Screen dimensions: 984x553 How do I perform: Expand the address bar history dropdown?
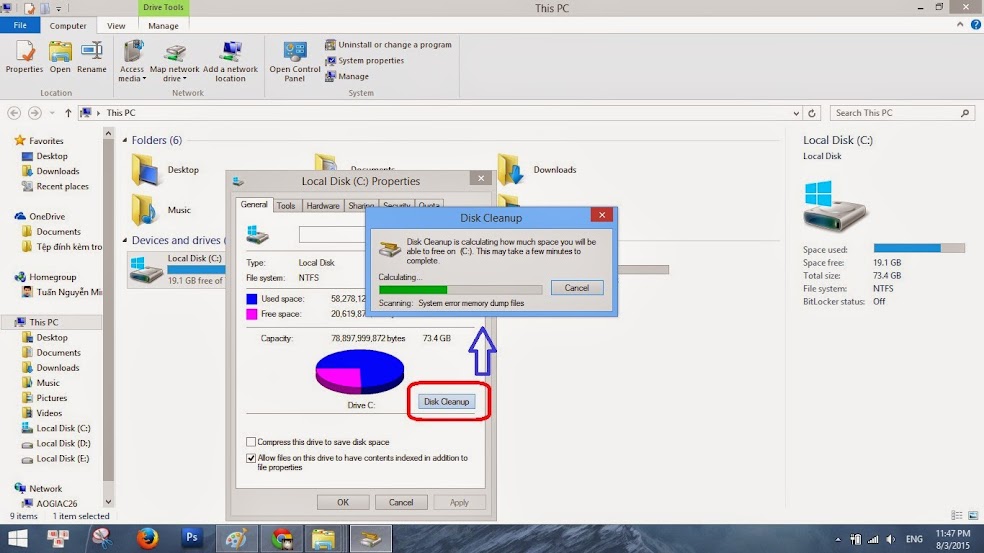pyautogui.click(x=796, y=113)
